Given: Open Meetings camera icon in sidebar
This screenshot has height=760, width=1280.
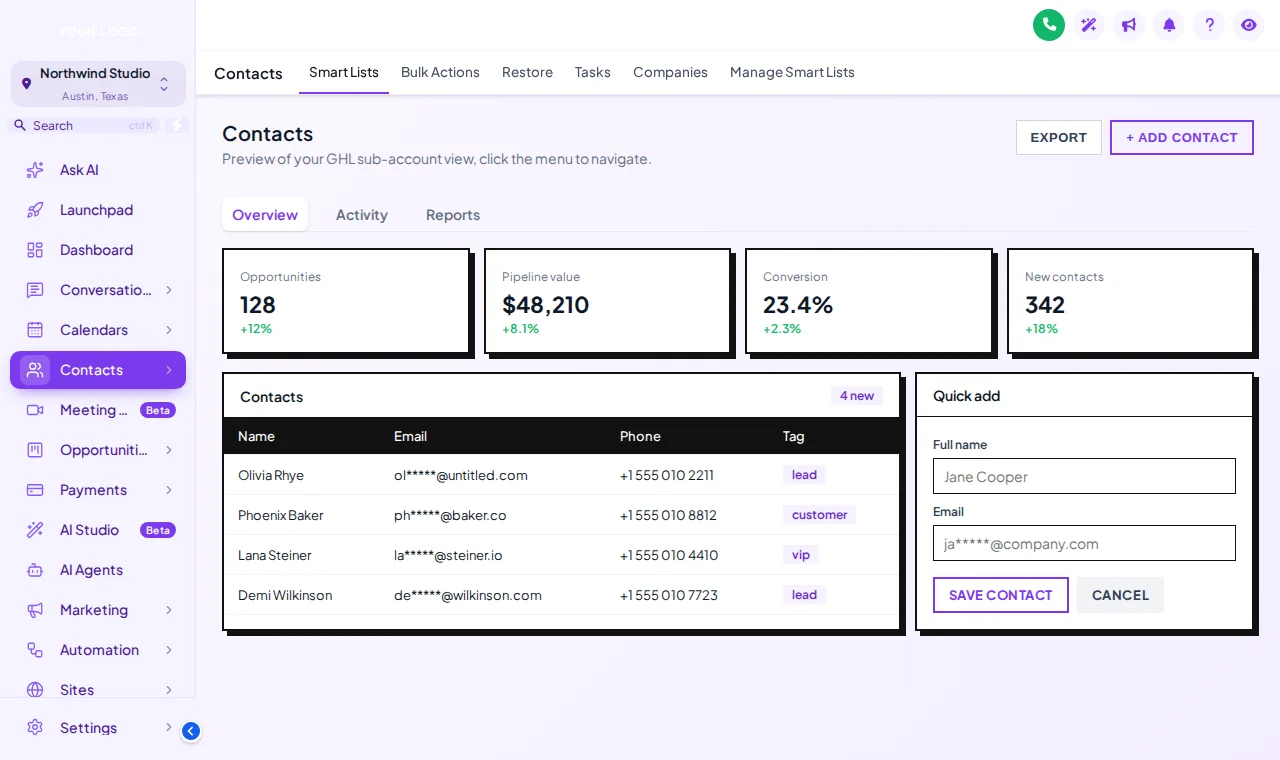Looking at the screenshot, I should pos(35,410).
